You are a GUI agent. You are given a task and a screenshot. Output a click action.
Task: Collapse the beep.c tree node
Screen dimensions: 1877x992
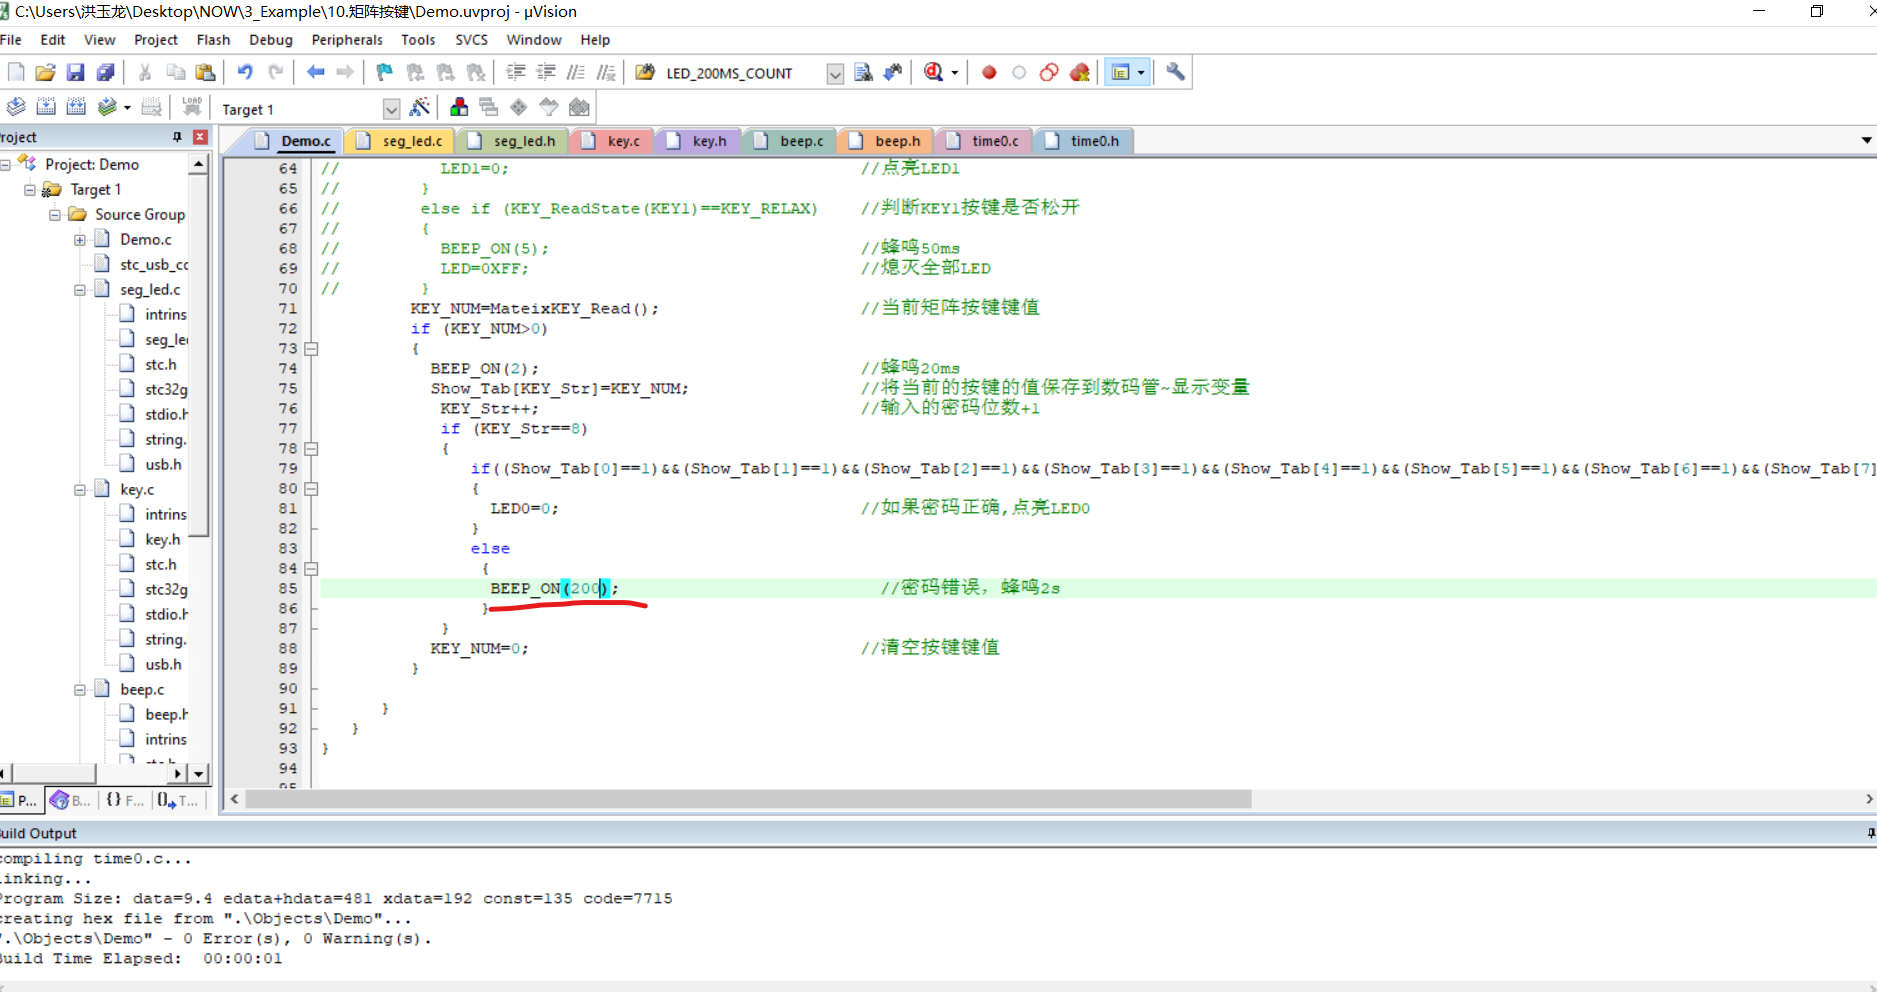tap(79, 690)
